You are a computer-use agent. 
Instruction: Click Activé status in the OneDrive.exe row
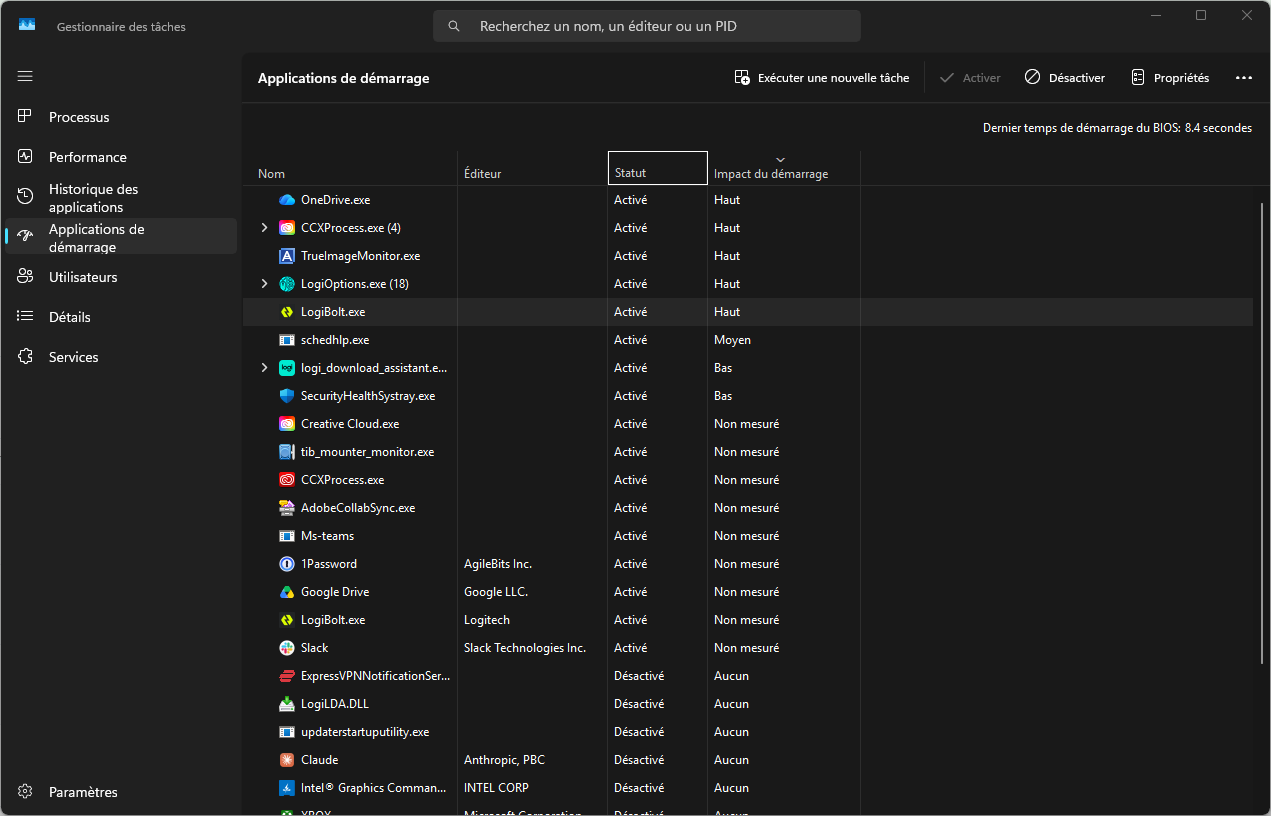pyautogui.click(x=630, y=200)
